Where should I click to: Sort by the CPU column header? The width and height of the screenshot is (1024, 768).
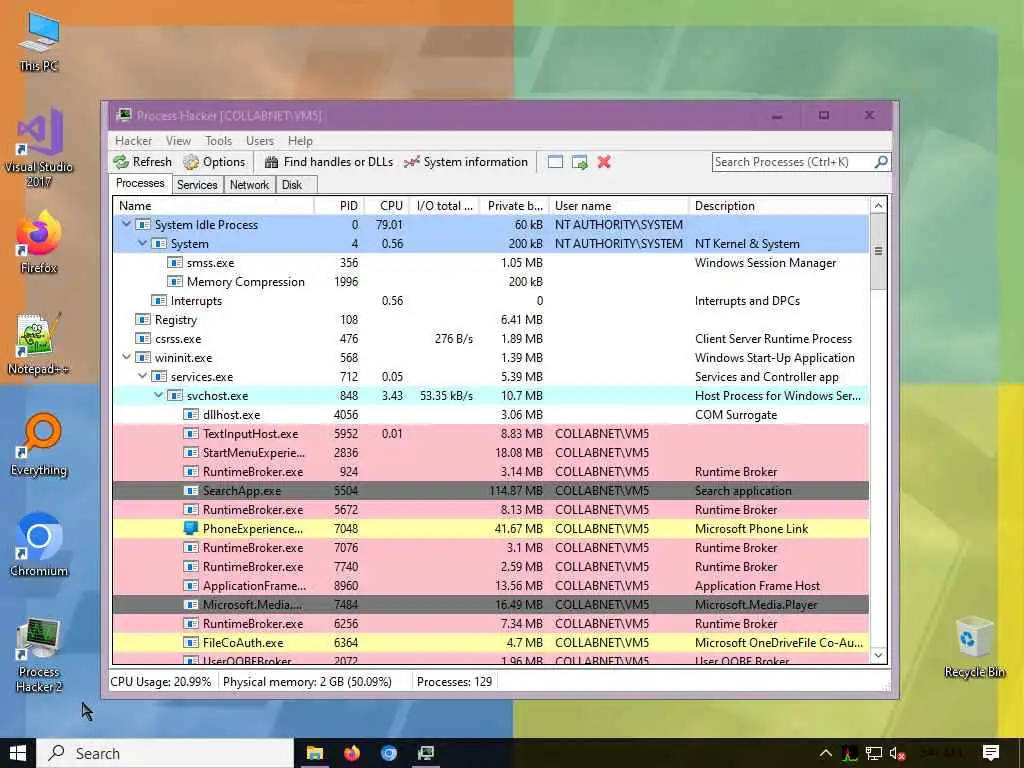tap(386, 206)
